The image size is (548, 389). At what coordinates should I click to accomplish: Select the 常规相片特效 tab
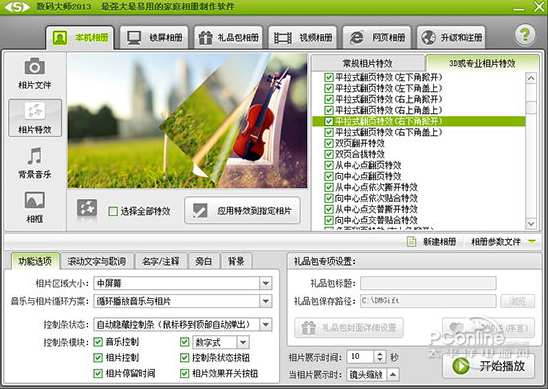368,63
